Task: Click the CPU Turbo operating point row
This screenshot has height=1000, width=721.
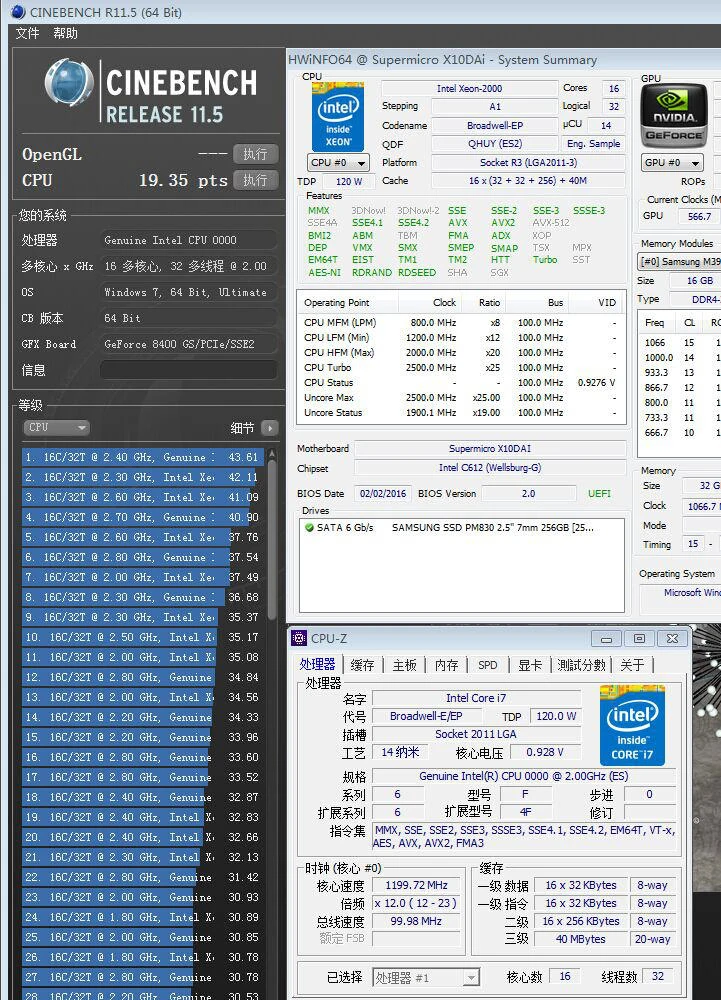Action: [460, 367]
